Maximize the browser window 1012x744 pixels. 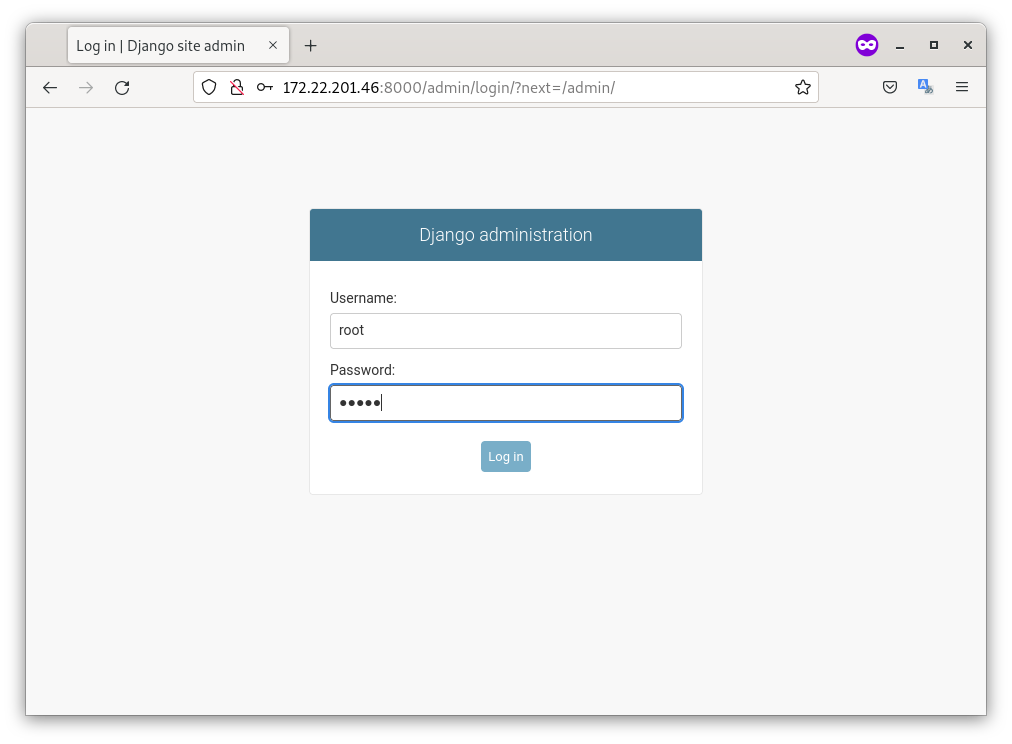click(933, 45)
